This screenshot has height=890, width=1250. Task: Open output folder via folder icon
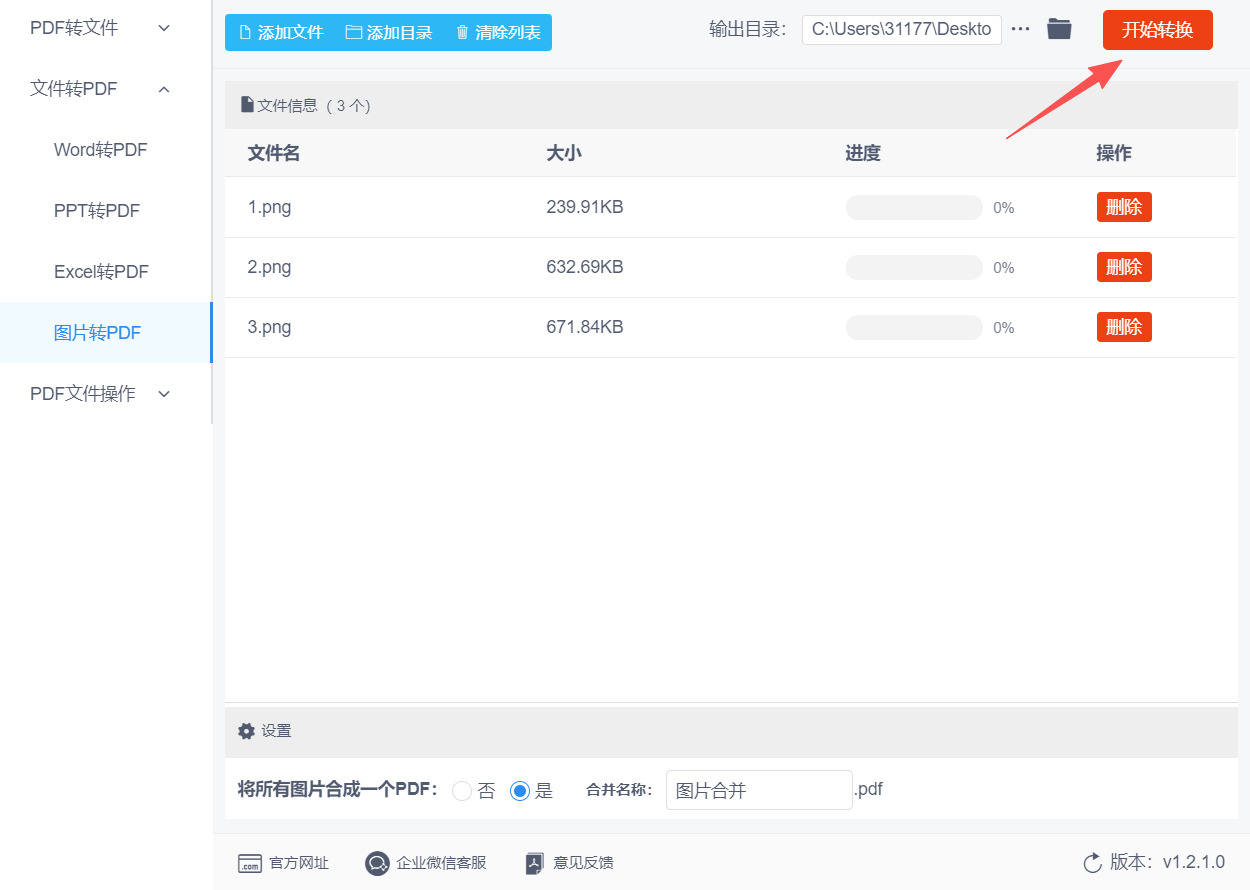[1059, 29]
